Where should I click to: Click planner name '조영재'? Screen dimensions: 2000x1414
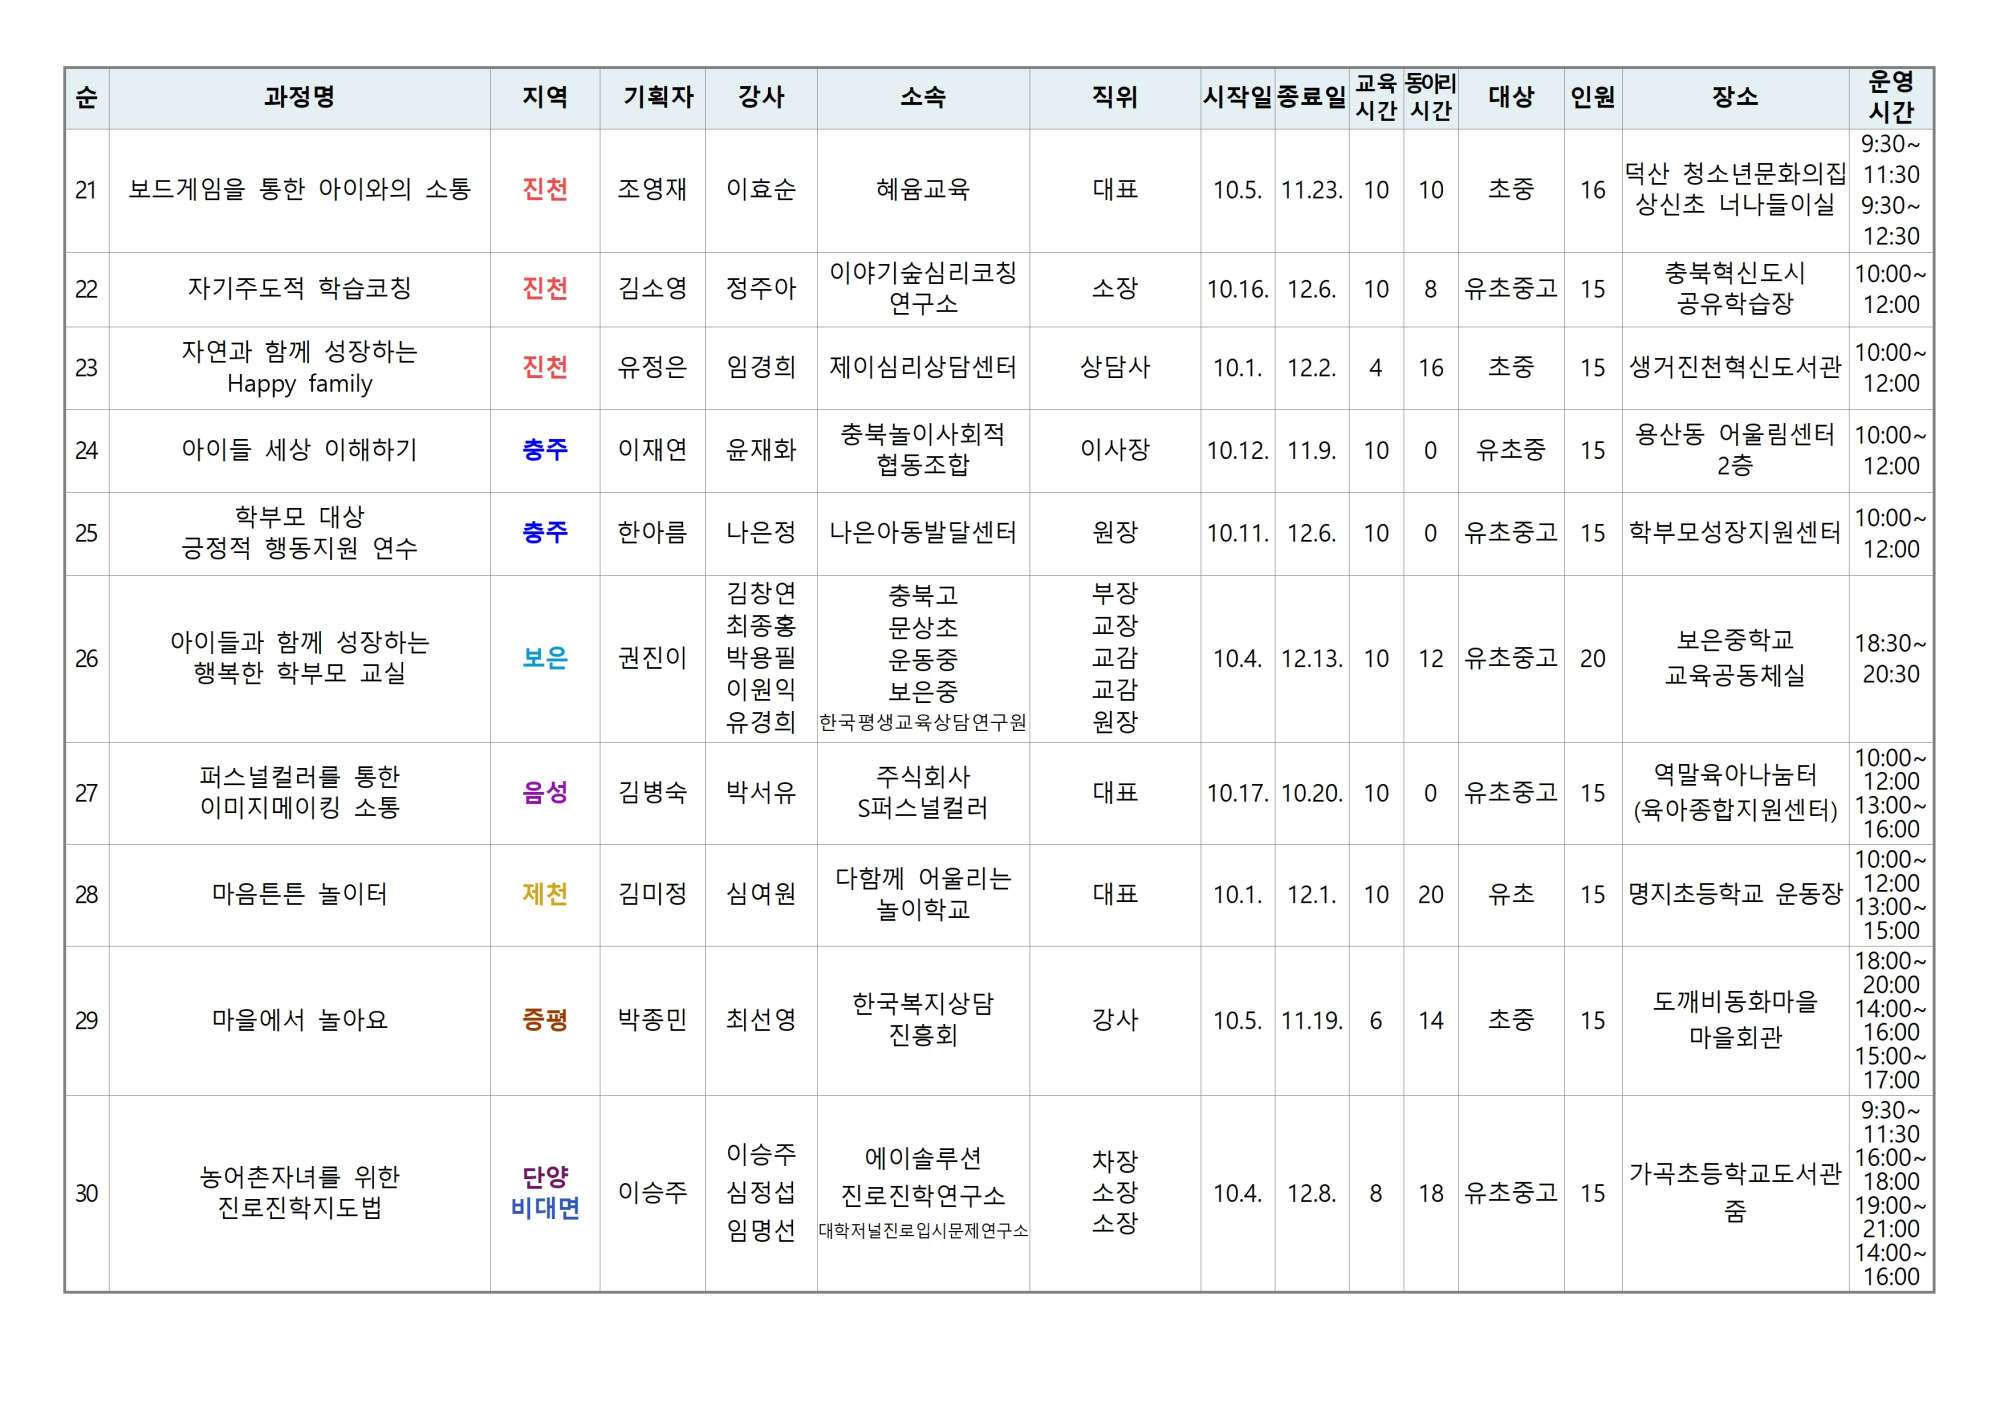pos(652,189)
